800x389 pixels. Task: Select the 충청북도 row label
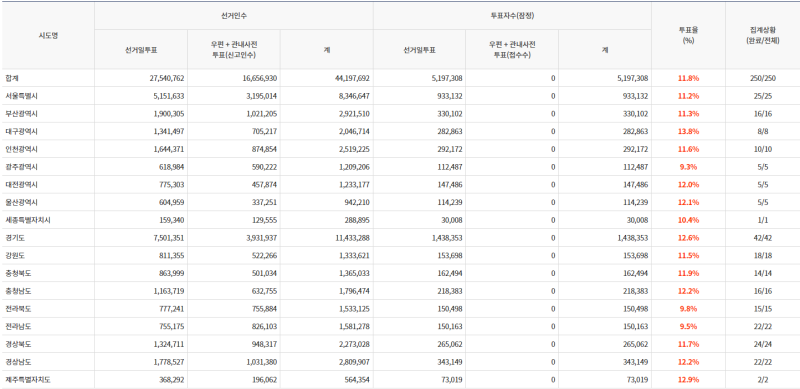pos(18,273)
